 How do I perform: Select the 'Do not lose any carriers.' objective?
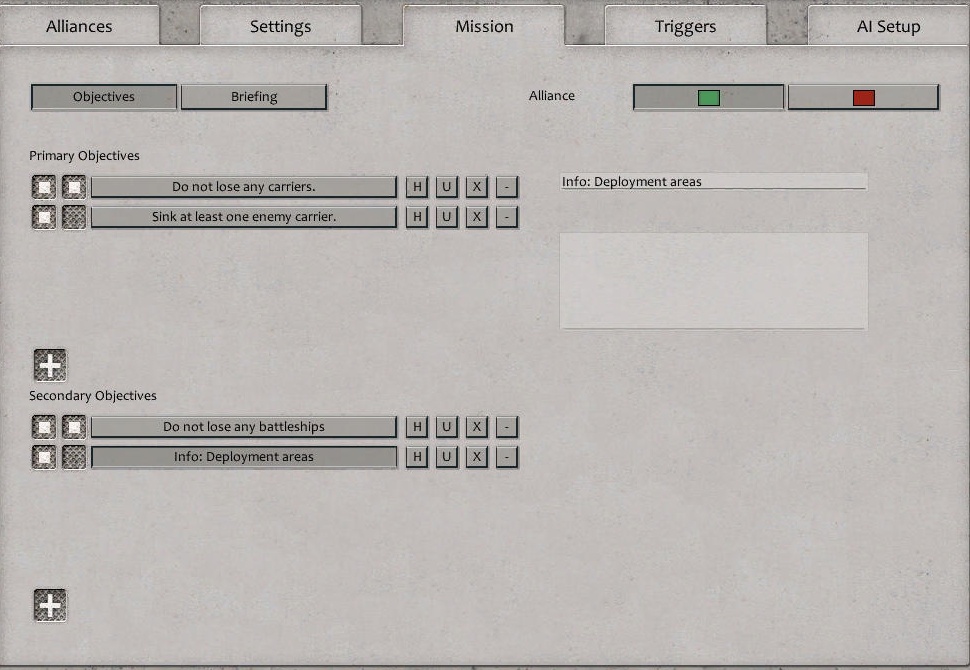tap(244, 187)
